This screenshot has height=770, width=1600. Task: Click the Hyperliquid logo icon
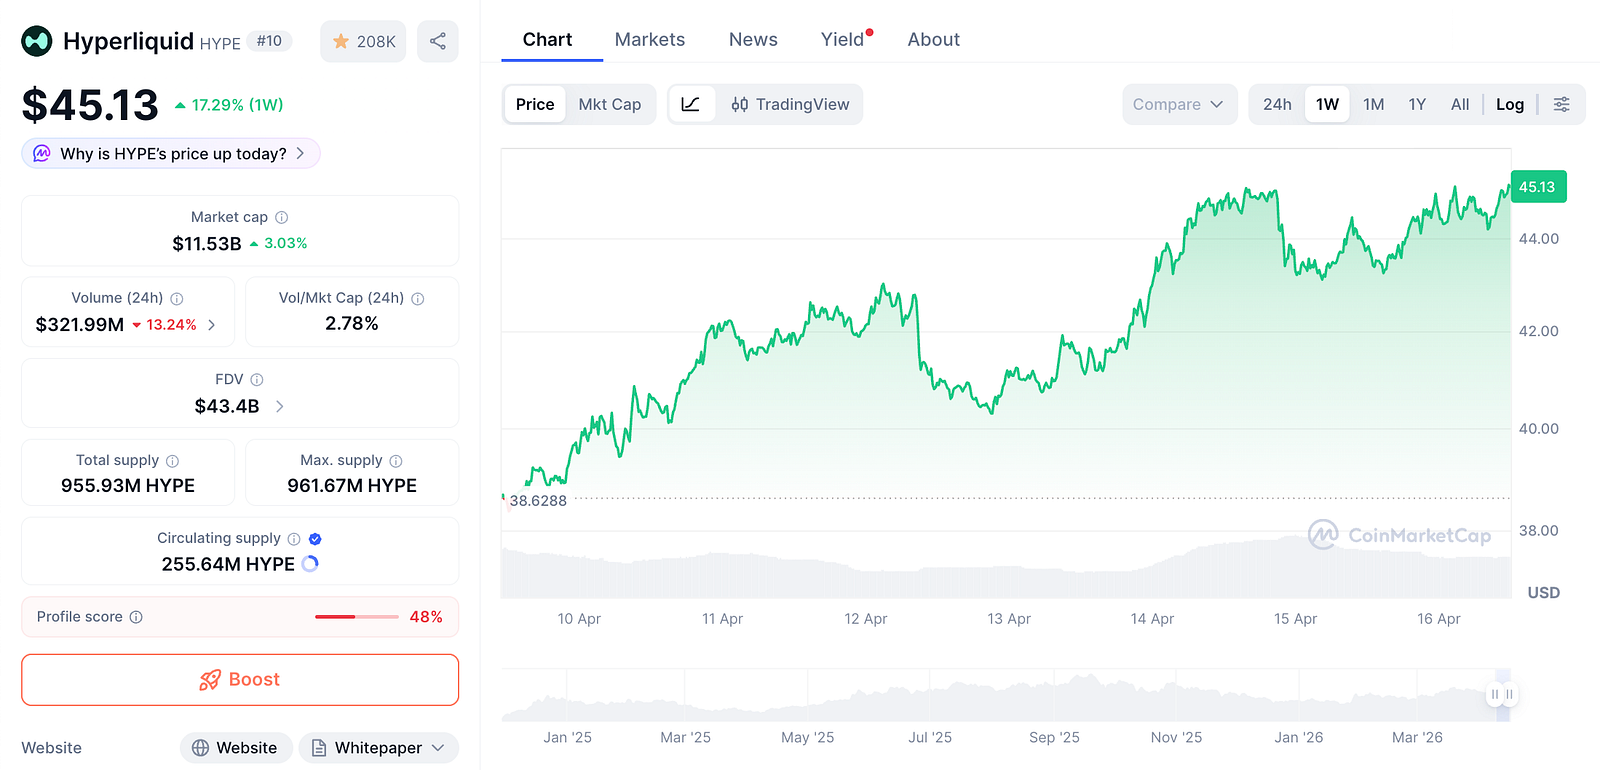click(37, 41)
